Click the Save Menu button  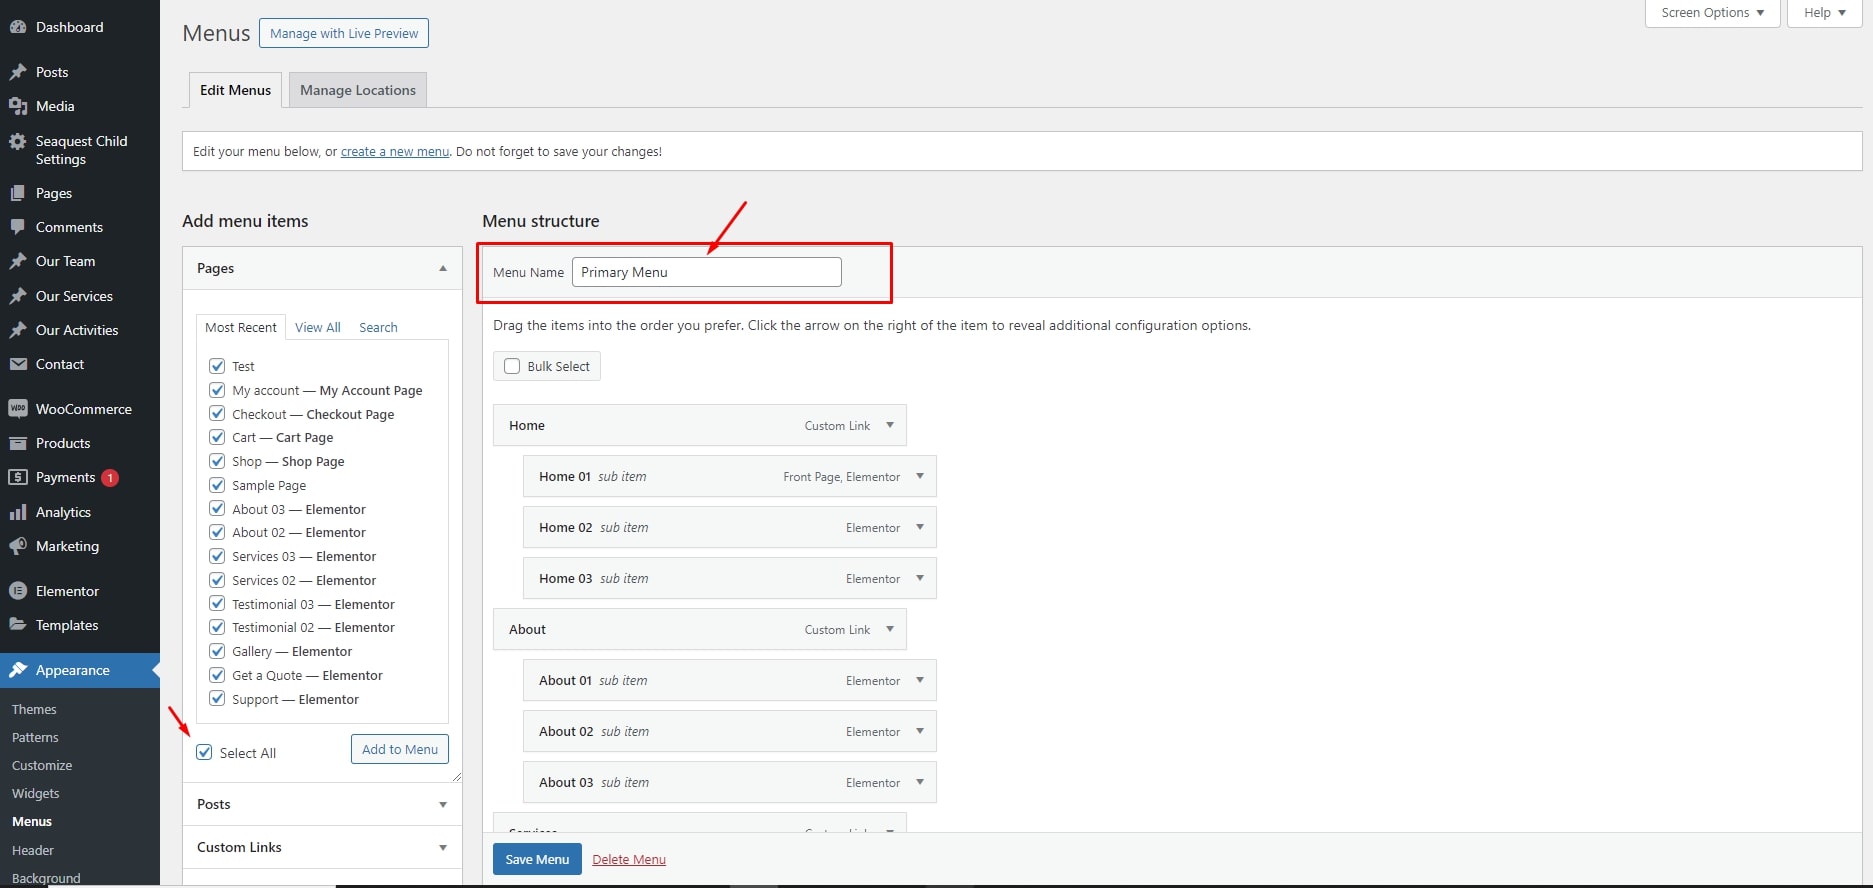537,859
